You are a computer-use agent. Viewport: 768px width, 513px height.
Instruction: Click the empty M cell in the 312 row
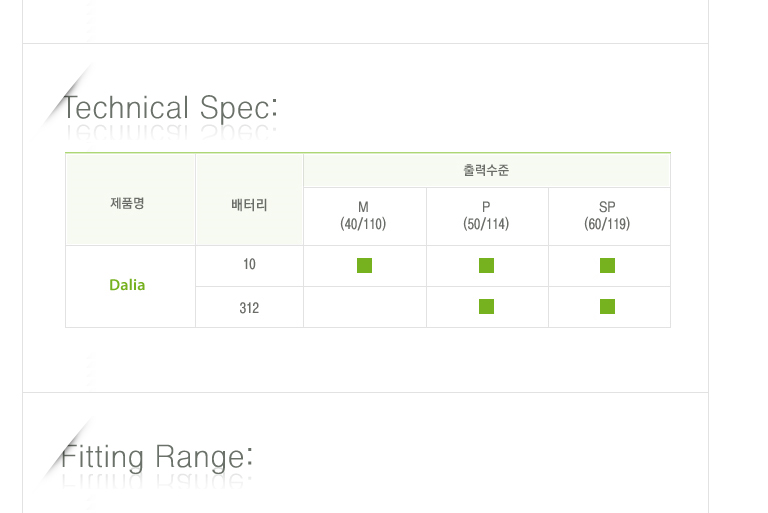coord(364,307)
